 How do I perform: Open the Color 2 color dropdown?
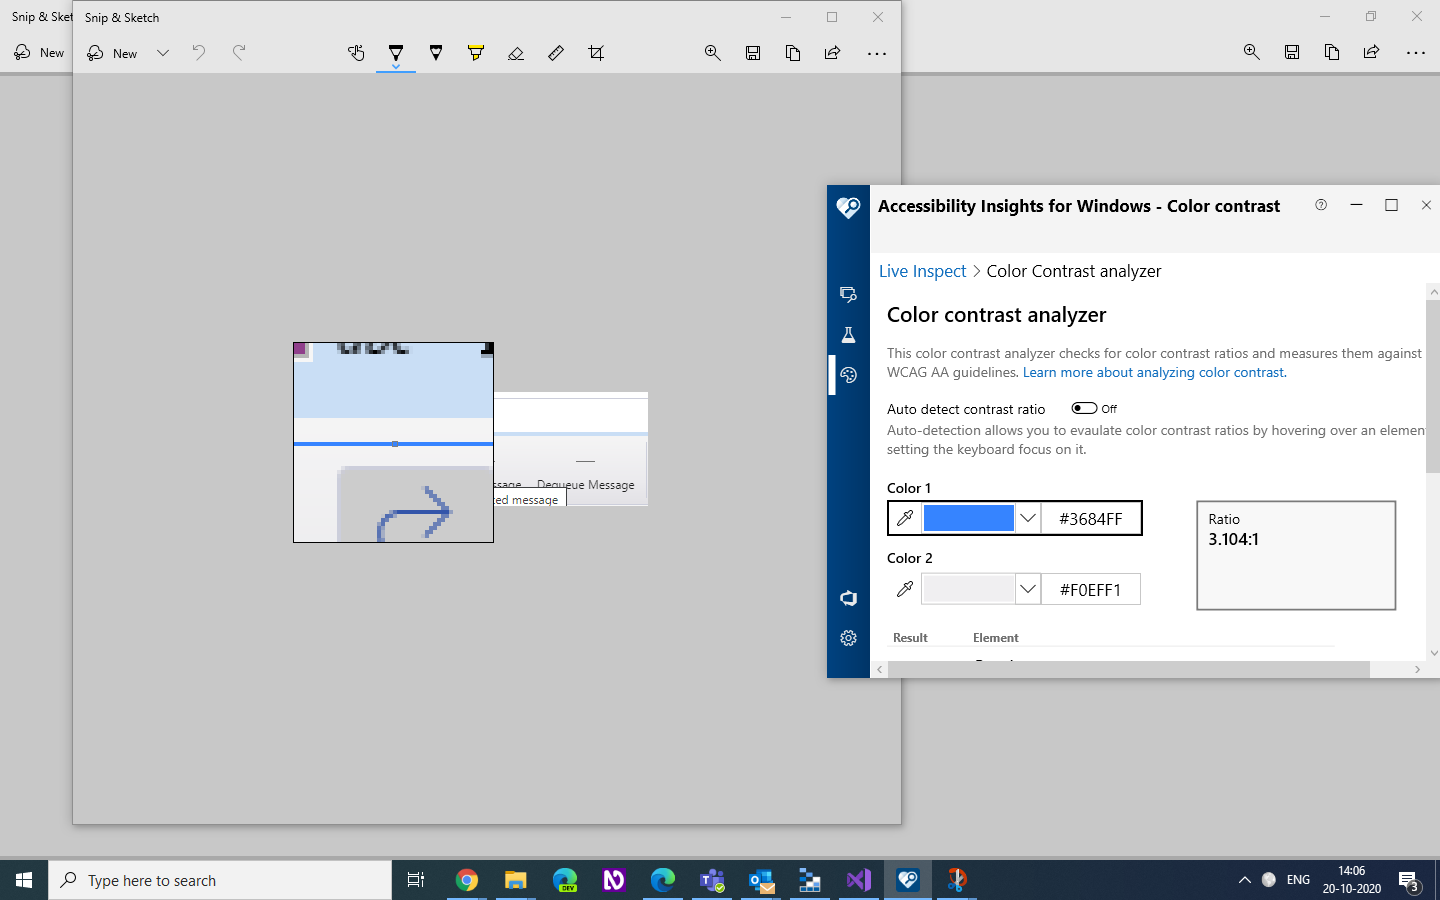(x=1028, y=589)
